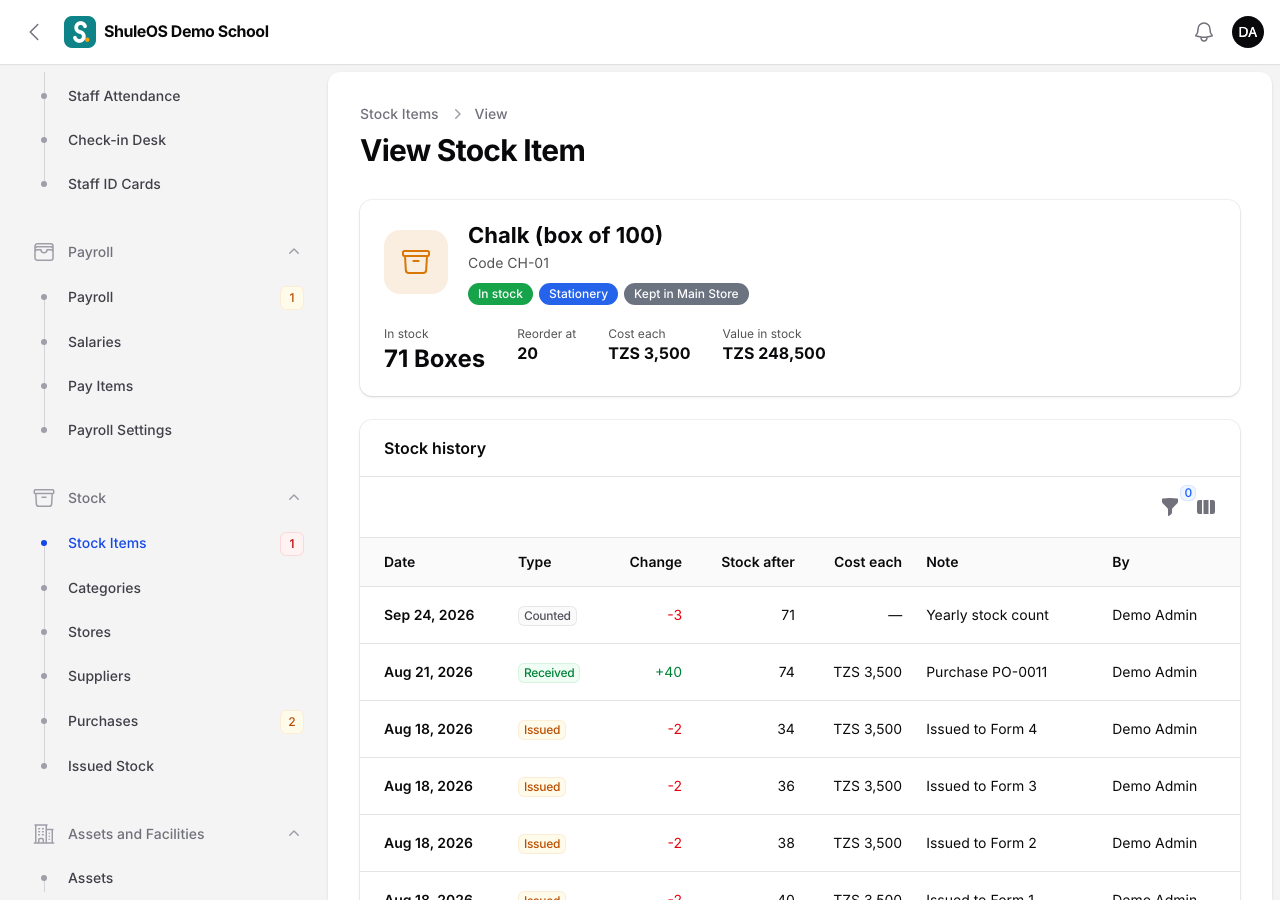The height and width of the screenshot is (900, 1280).
Task: Click the Counted type badge
Action: tap(547, 616)
